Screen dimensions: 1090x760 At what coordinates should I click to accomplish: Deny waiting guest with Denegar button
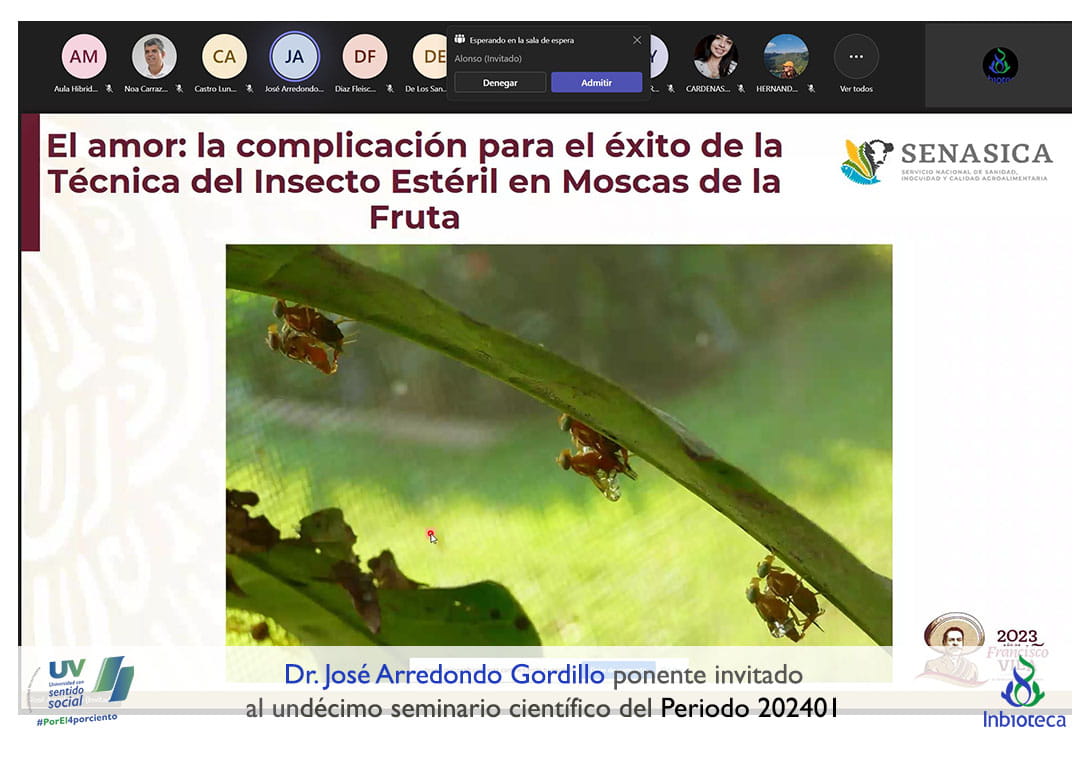tap(500, 83)
